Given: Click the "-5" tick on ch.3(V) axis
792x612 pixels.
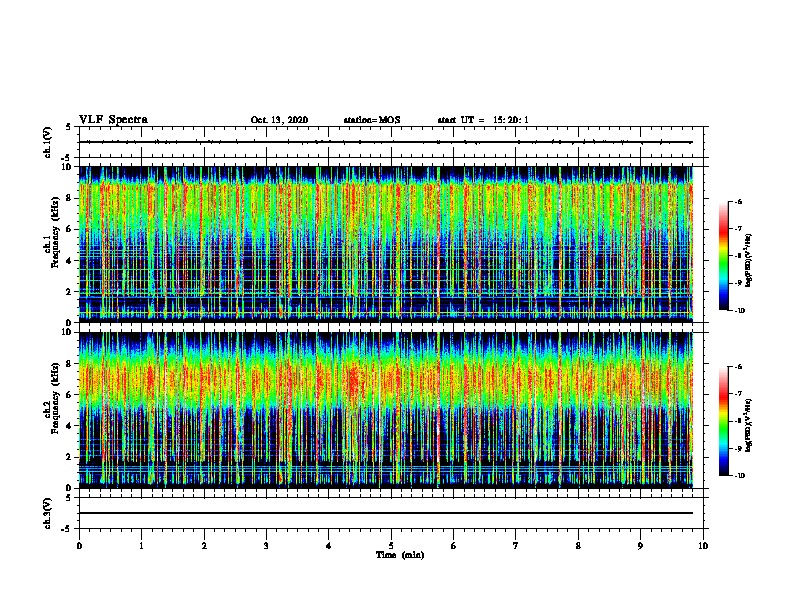Looking at the screenshot, I should pyautogui.click(x=67, y=529).
